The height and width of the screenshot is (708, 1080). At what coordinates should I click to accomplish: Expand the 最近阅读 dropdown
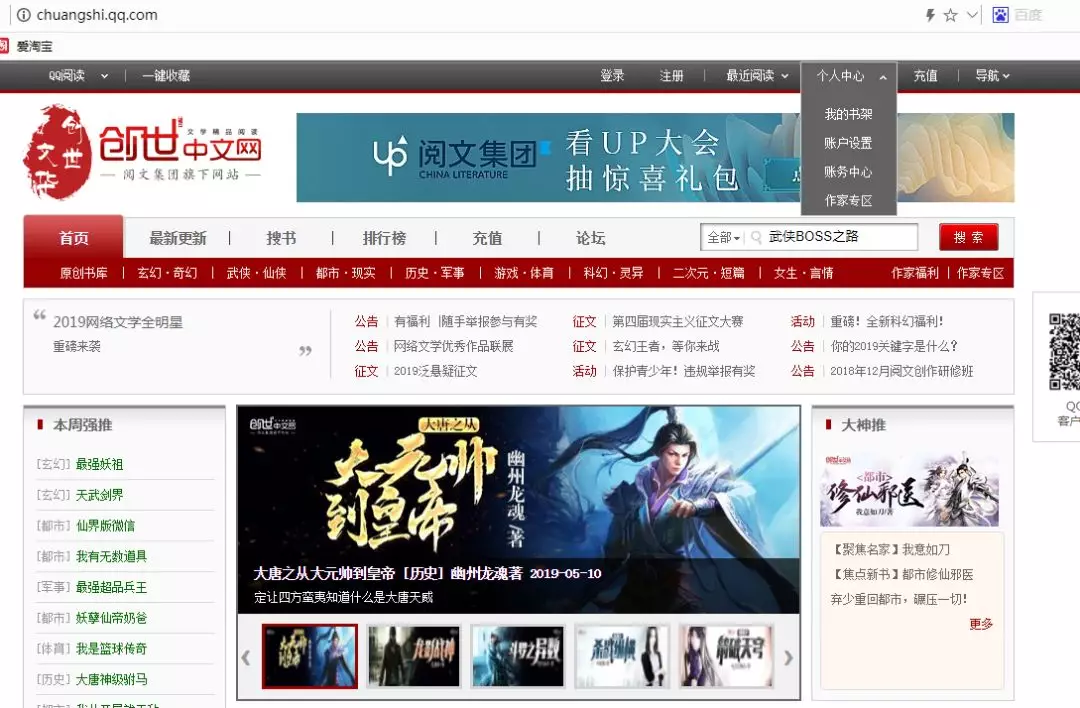[757, 76]
